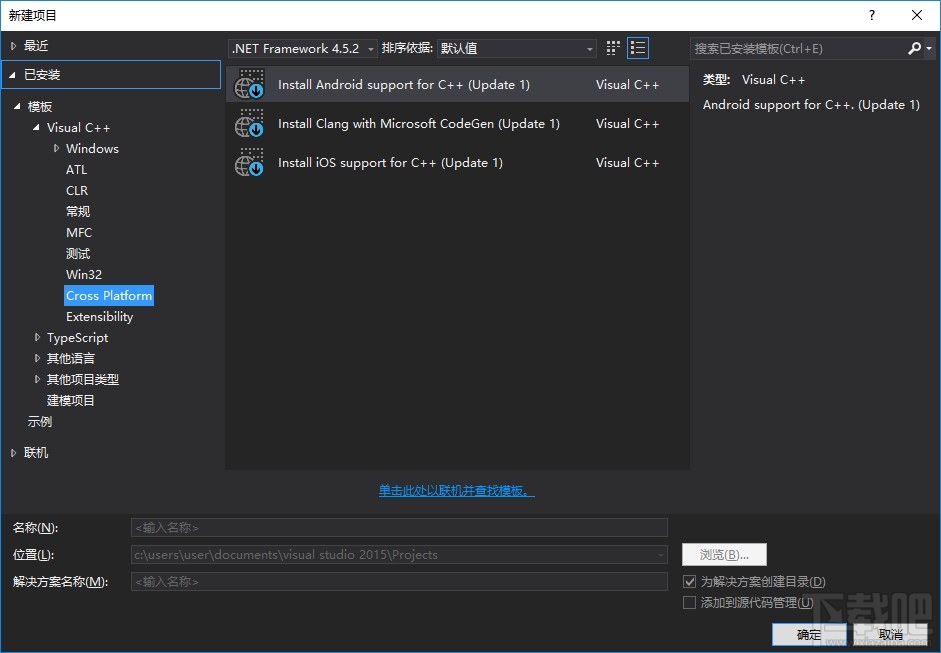Close the New Project dialog
941x653 pixels.
916,16
